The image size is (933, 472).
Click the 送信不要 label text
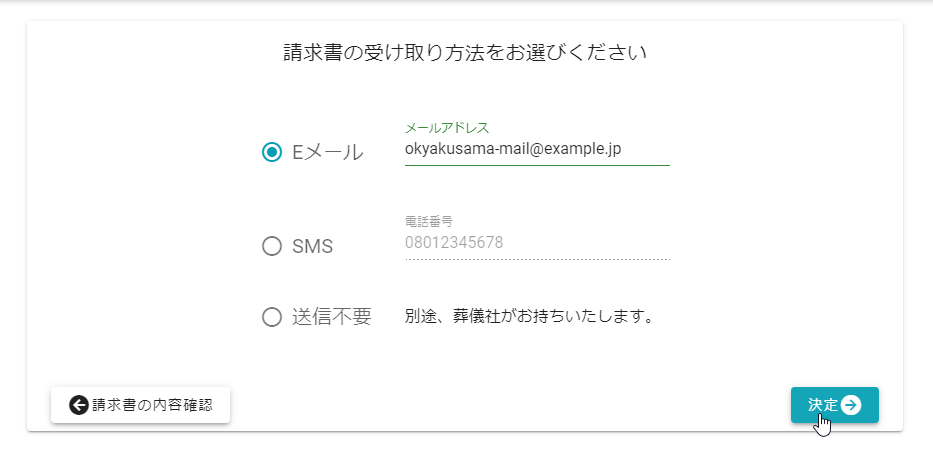[332, 317]
